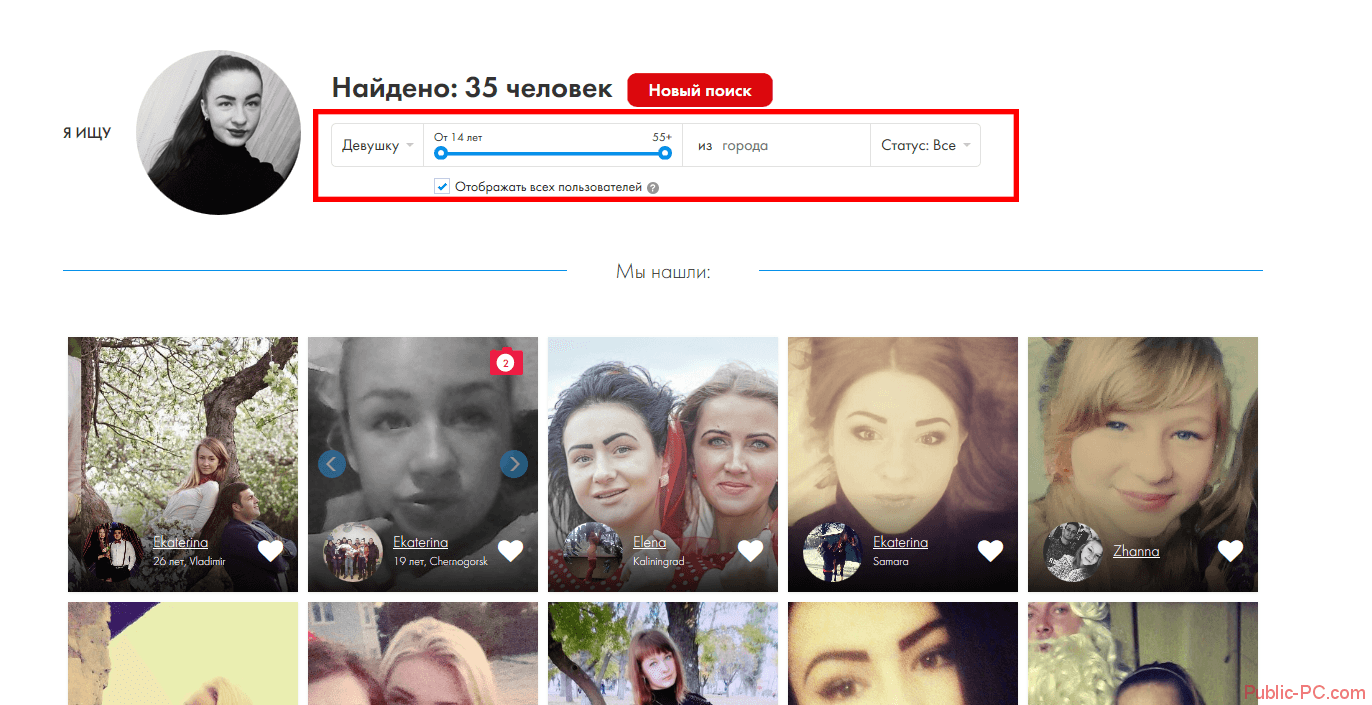The image size is (1372, 705).
Task: Click the maximum age 55+ slider handle
Action: tap(665, 153)
